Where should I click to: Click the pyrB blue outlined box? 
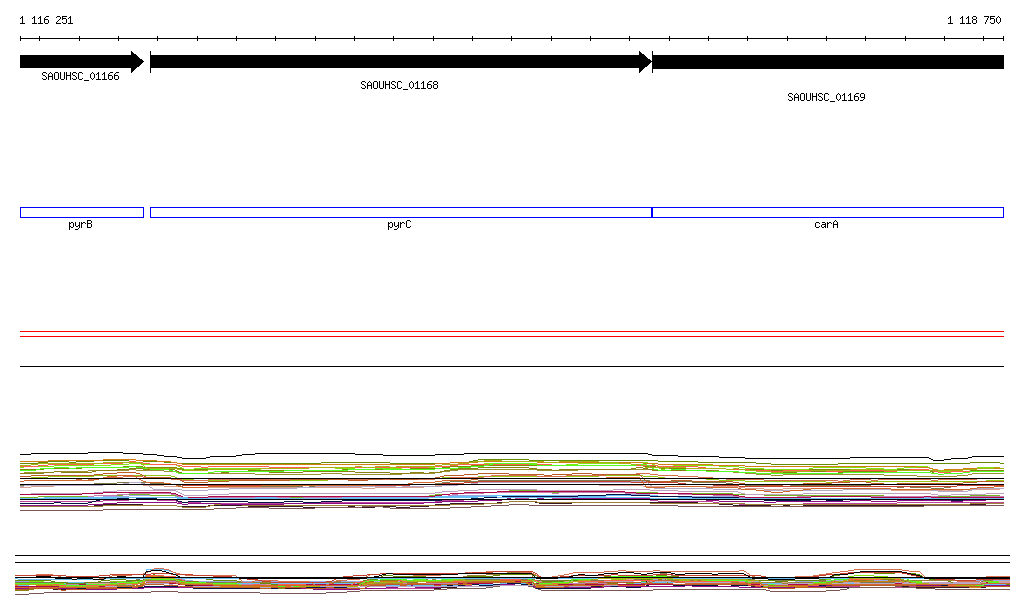pos(81,212)
